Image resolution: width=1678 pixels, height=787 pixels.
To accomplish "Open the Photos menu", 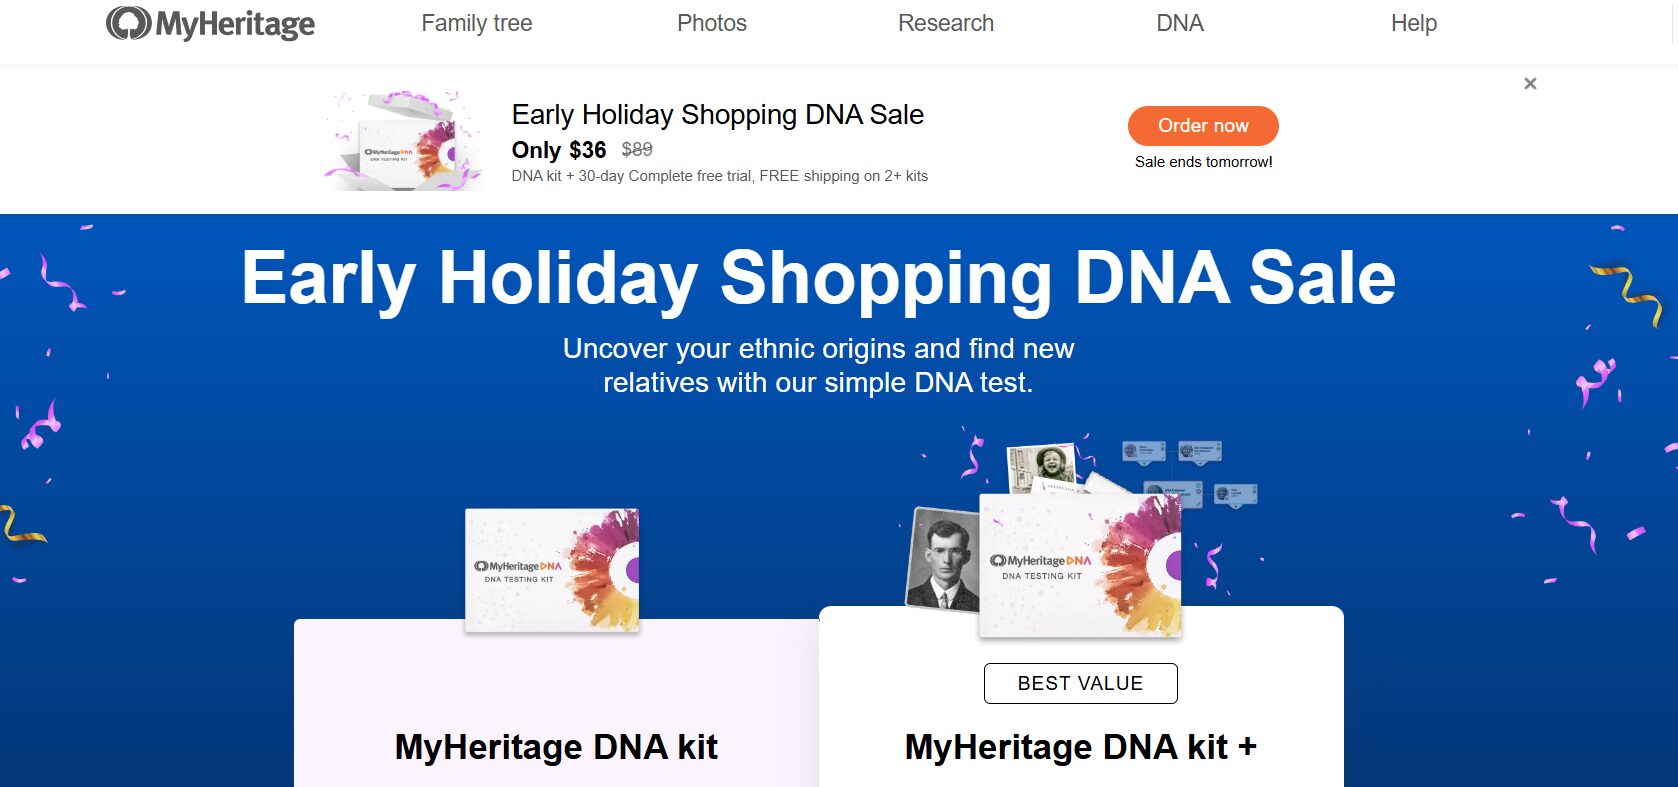I will point(711,23).
